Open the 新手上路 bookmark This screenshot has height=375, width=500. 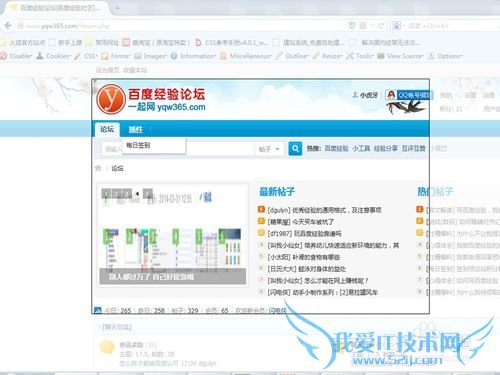click(x=66, y=43)
